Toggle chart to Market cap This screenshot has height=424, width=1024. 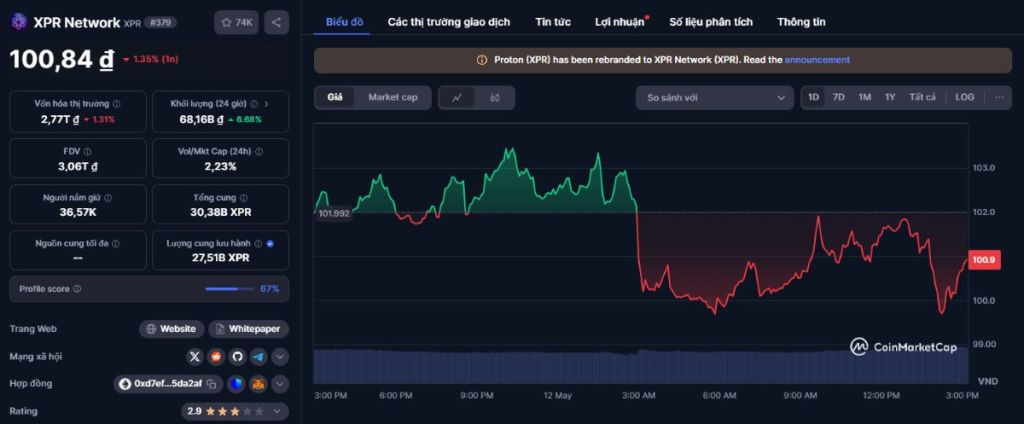point(393,98)
